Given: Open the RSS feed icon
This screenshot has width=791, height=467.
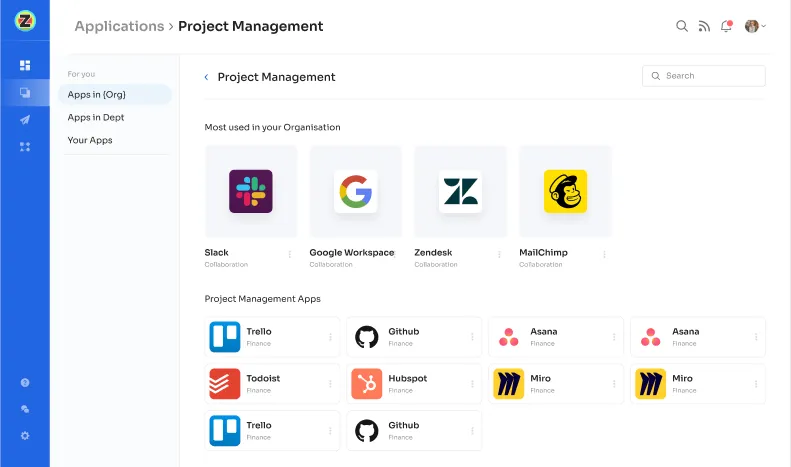Looking at the screenshot, I should click(704, 26).
